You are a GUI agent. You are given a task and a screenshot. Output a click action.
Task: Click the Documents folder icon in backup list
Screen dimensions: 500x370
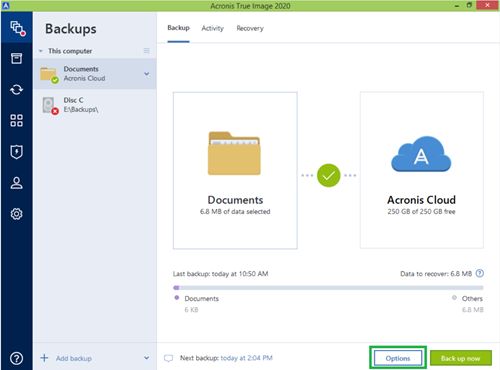coord(49,74)
